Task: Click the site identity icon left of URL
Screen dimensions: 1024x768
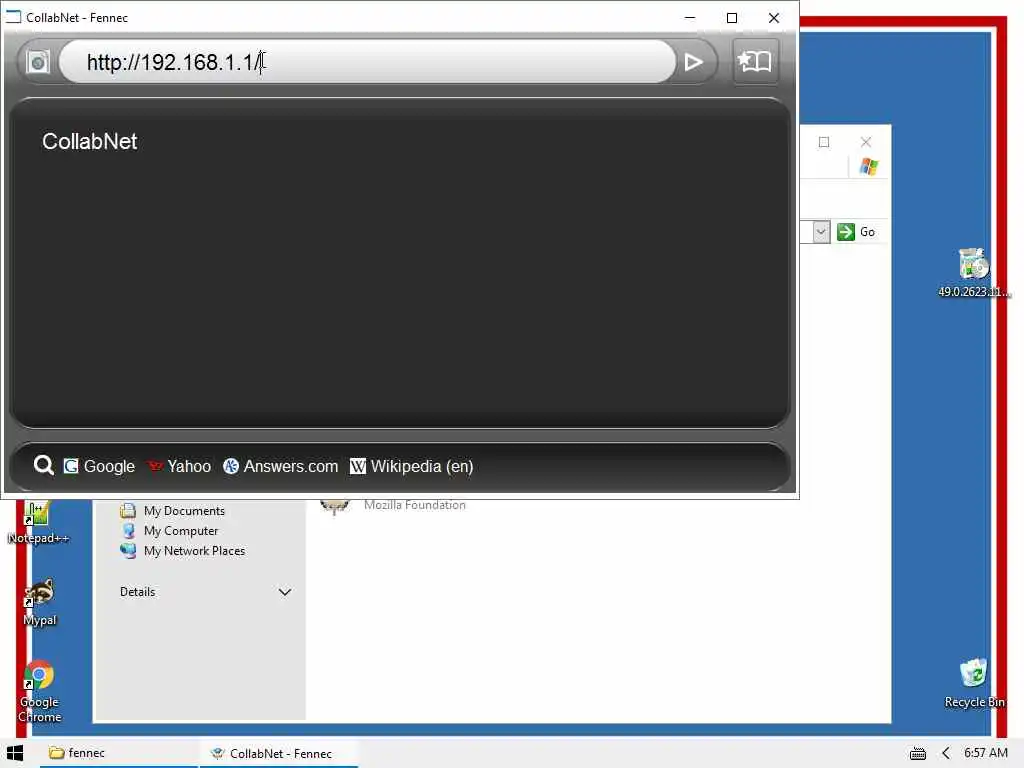Action: point(38,62)
